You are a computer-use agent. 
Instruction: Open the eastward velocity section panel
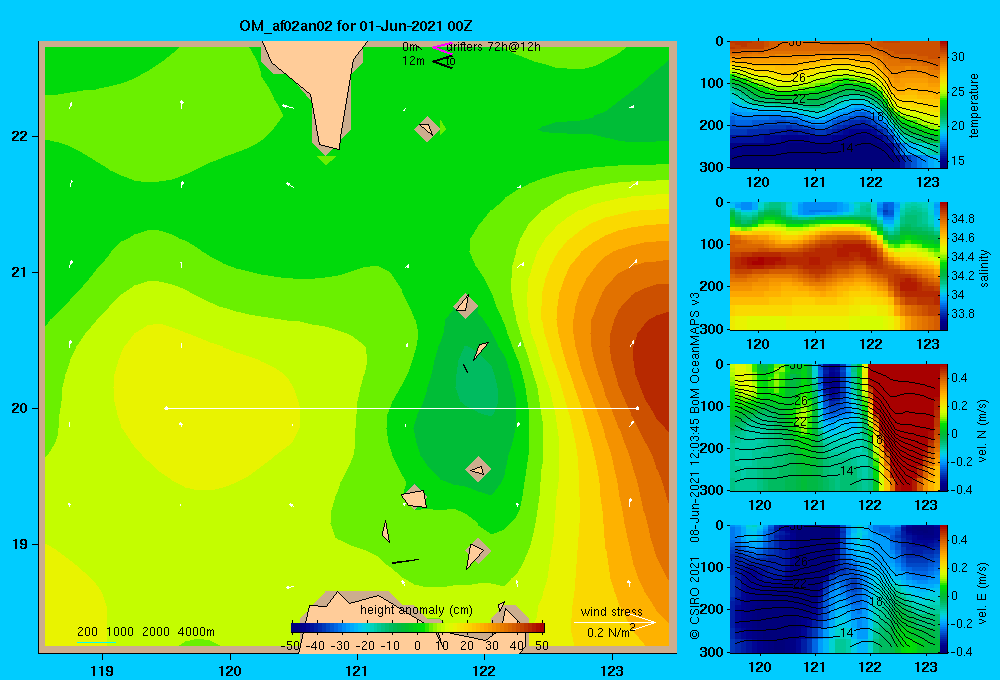coord(834,589)
